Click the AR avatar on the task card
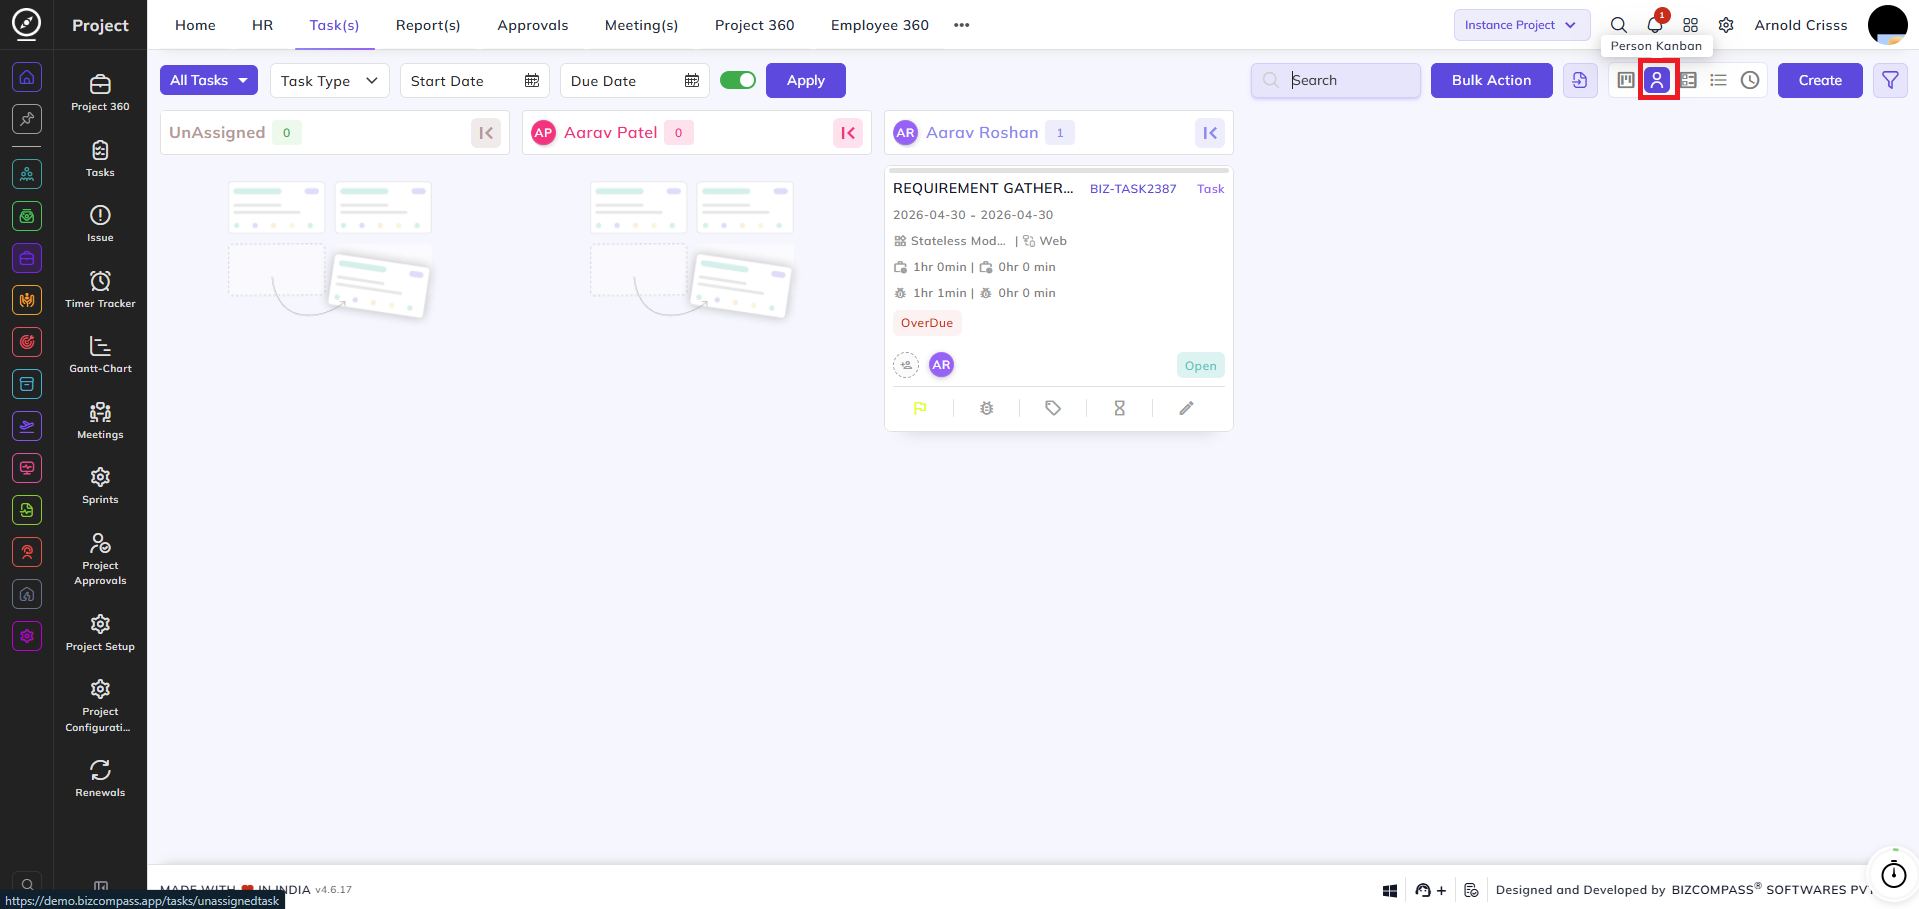The image size is (1919, 909). tap(941, 365)
